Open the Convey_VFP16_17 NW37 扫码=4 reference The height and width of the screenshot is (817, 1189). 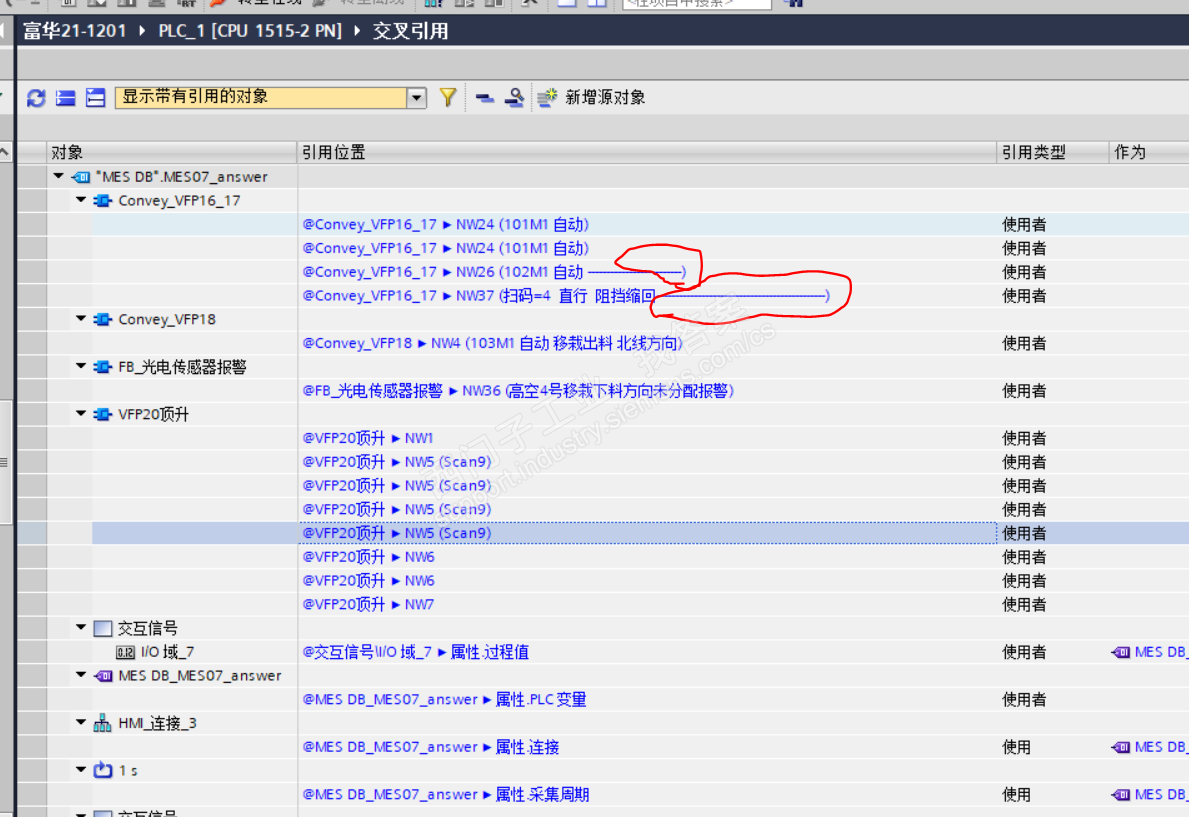coord(566,295)
